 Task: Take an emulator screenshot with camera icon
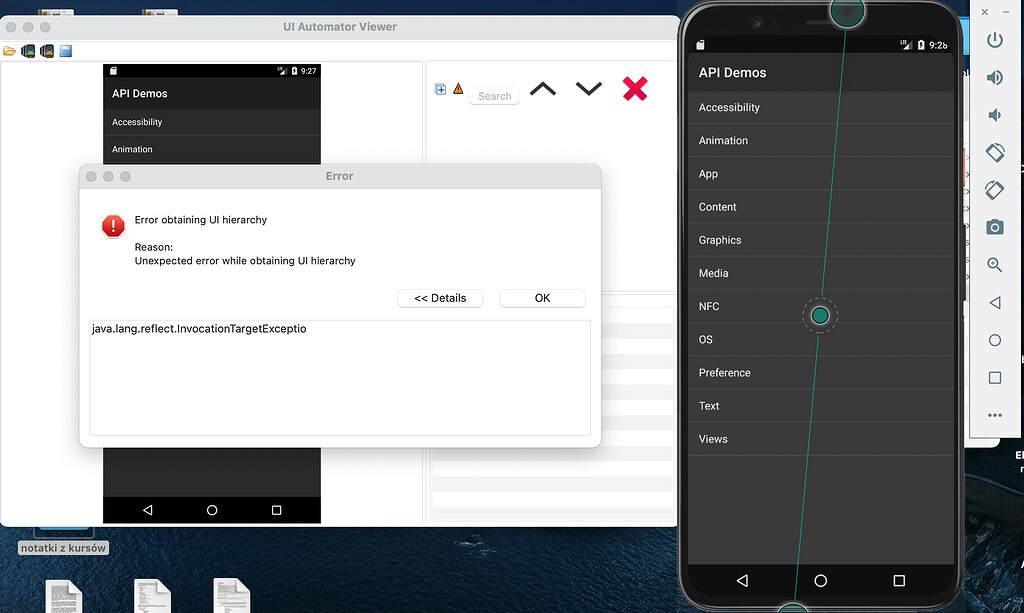click(x=994, y=227)
